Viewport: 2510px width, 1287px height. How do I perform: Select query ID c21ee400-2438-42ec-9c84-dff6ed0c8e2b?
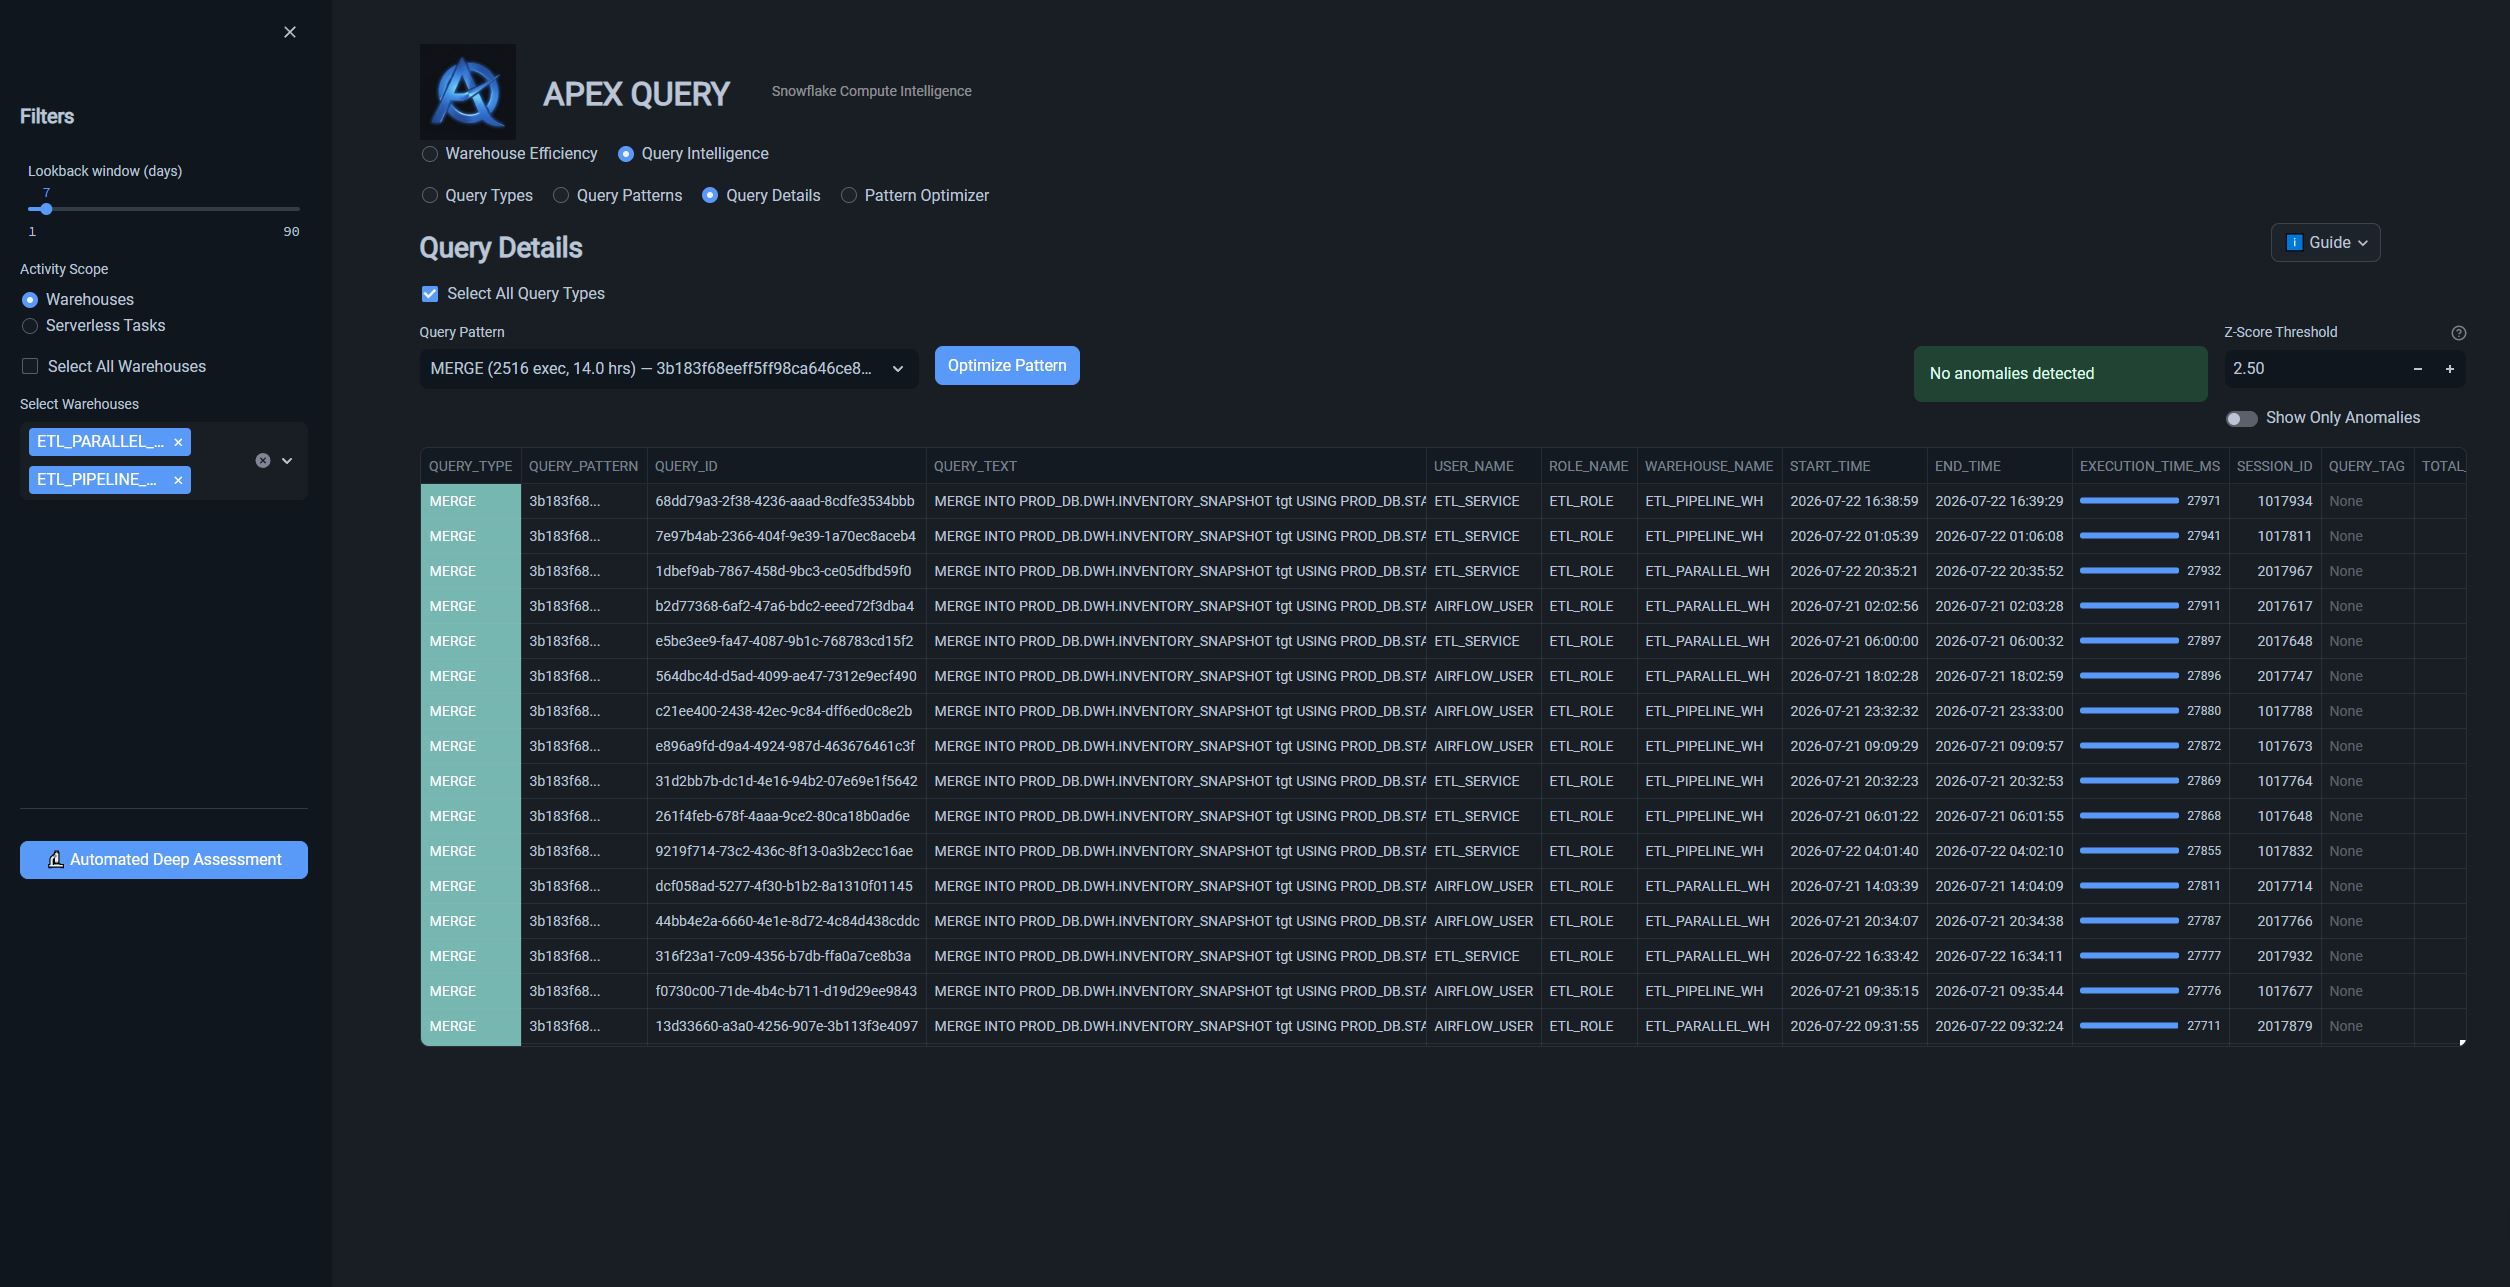[x=786, y=712]
